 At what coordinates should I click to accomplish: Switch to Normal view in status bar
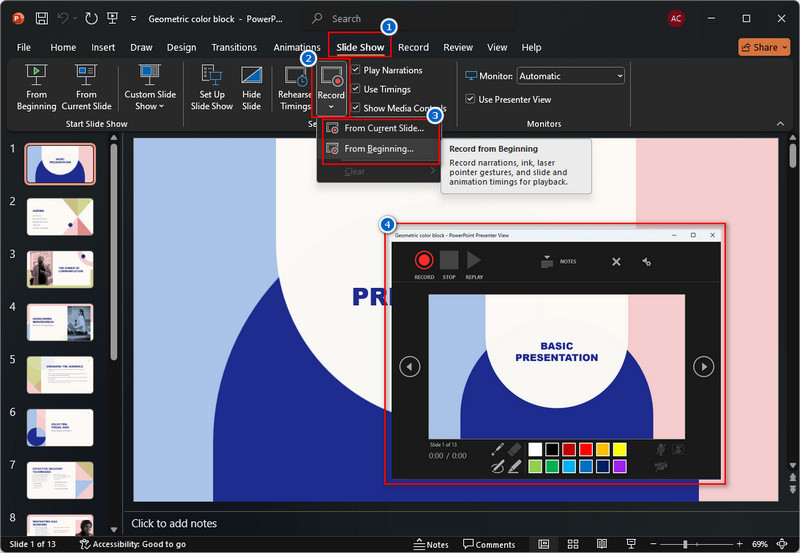(x=543, y=544)
